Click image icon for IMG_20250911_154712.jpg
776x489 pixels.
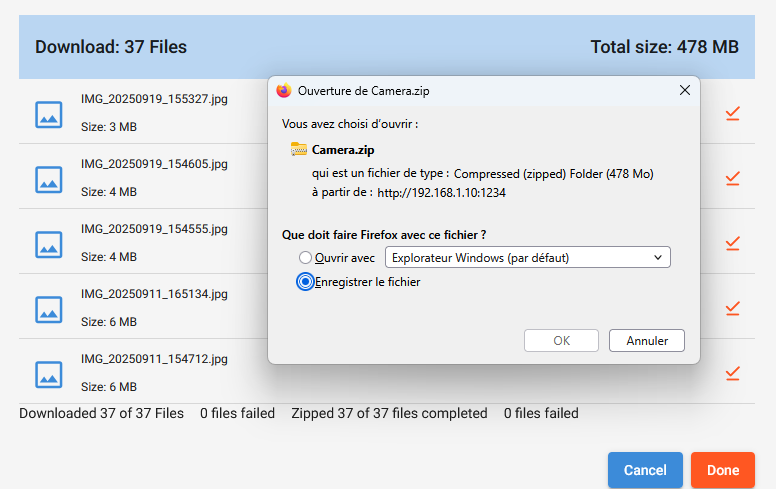[49, 374]
